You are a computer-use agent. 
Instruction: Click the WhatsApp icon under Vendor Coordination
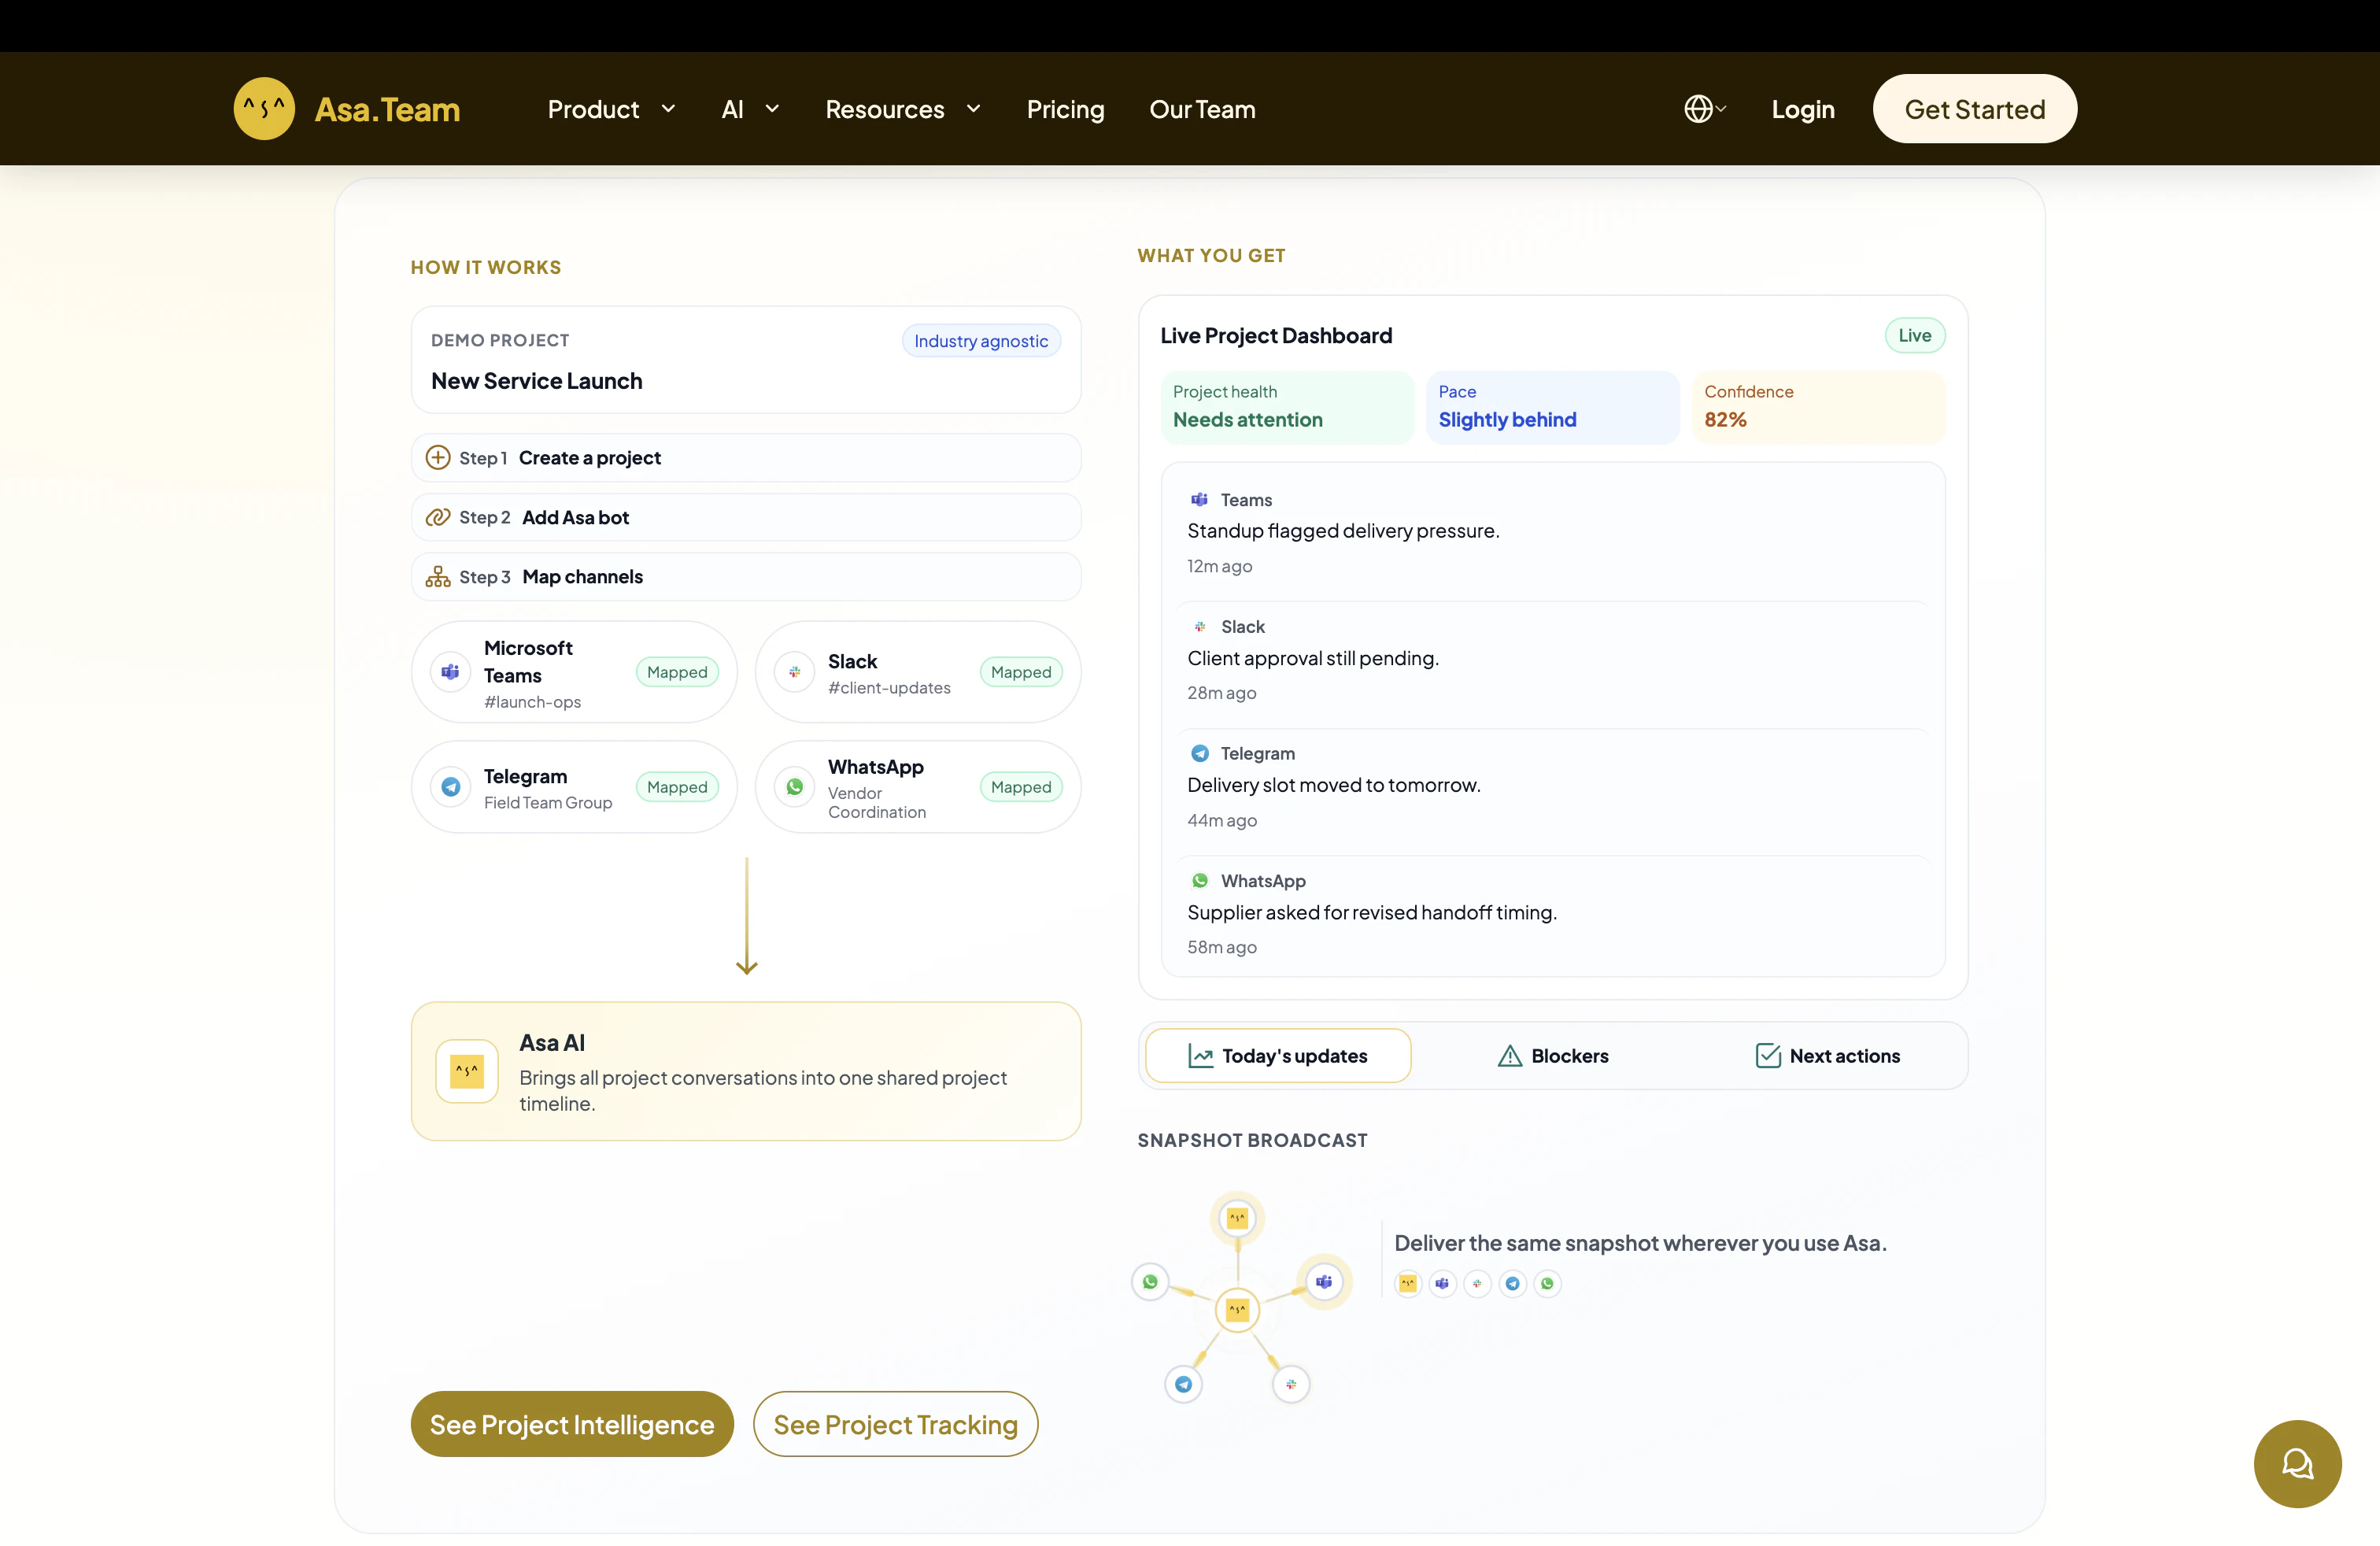(794, 787)
